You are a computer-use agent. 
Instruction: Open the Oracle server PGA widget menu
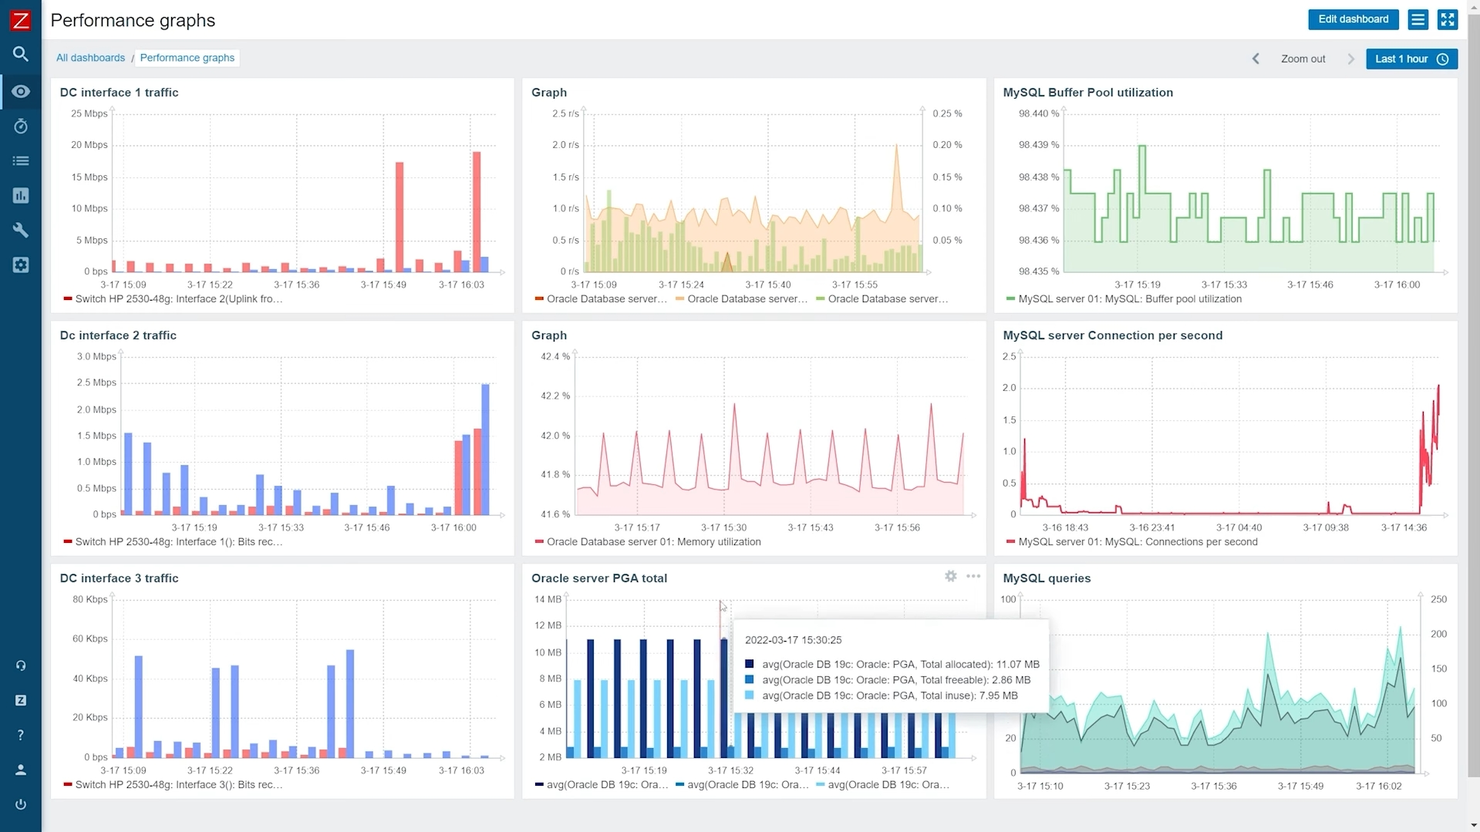click(973, 576)
